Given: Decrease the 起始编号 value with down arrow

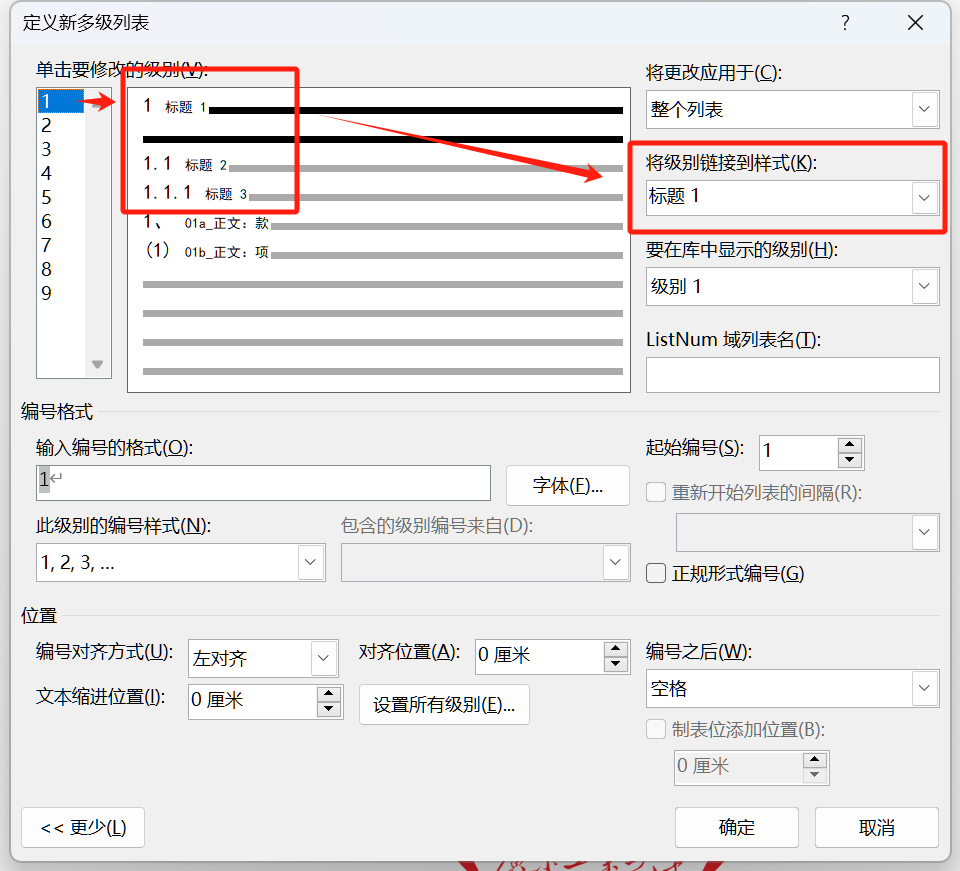Looking at the screenshot, I should [x=850, y=460].
